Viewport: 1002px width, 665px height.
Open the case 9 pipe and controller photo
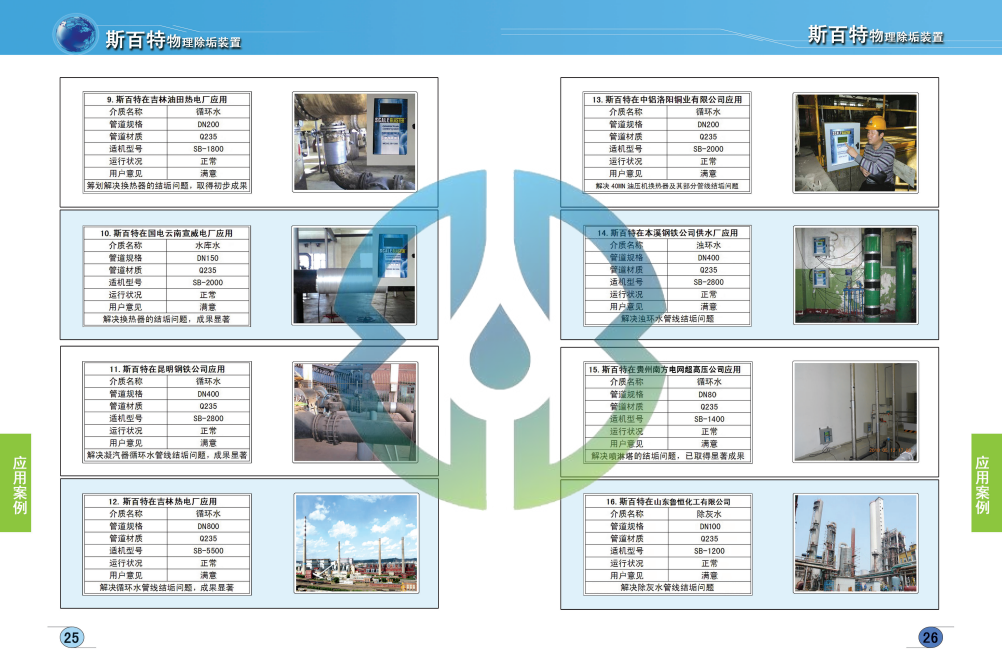(355, 142)
